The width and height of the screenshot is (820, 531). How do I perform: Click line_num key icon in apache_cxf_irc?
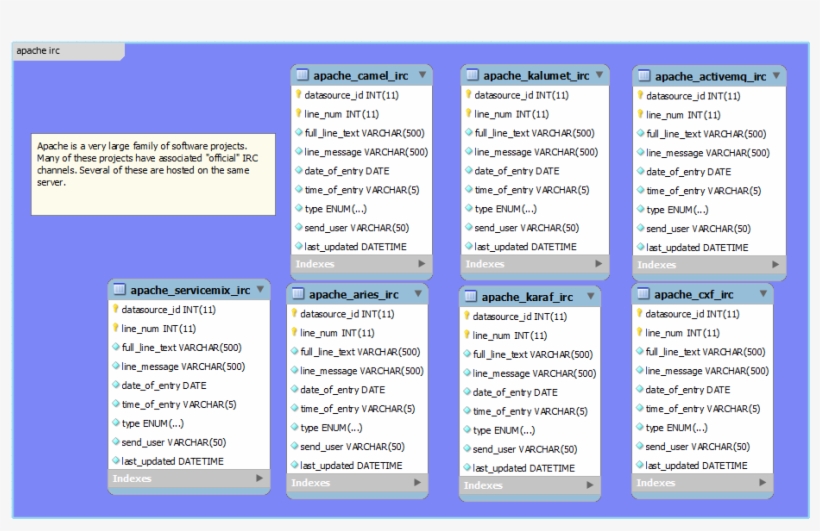tap(640, 332)
